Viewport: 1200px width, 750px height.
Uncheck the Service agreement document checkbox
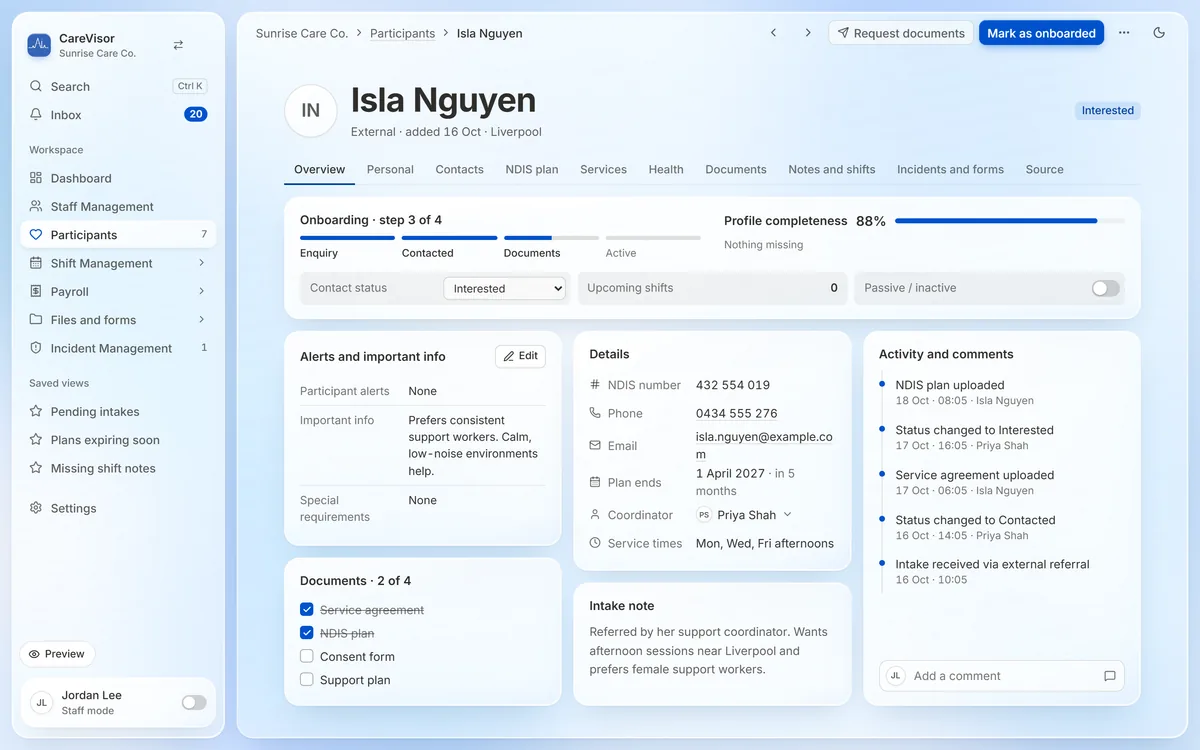point(307,609)
